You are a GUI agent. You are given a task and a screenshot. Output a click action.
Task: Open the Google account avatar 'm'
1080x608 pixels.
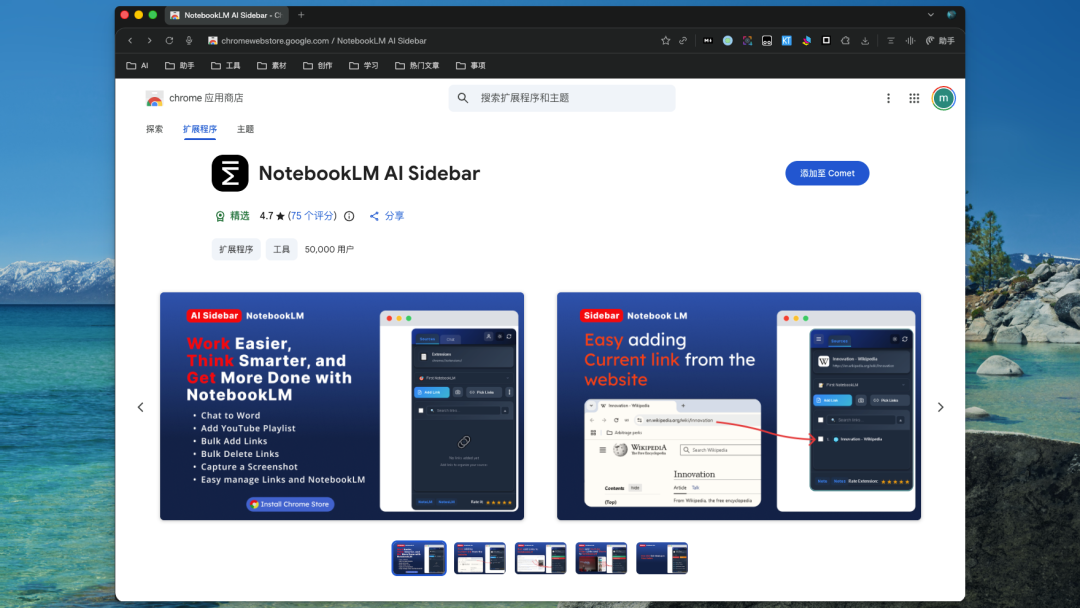944,98
